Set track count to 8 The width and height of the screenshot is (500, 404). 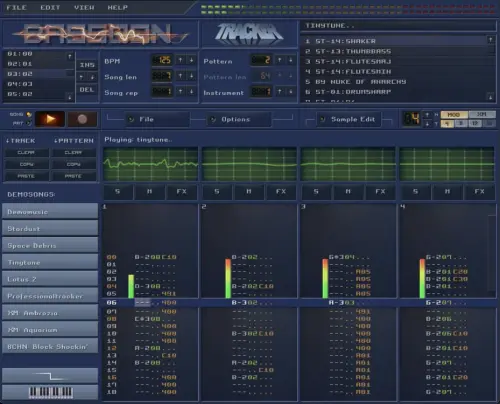(461, 124)
